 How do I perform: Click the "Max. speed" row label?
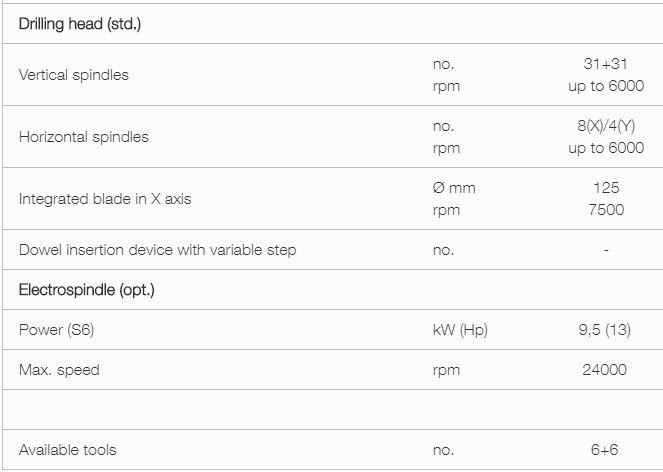[59, 370]
